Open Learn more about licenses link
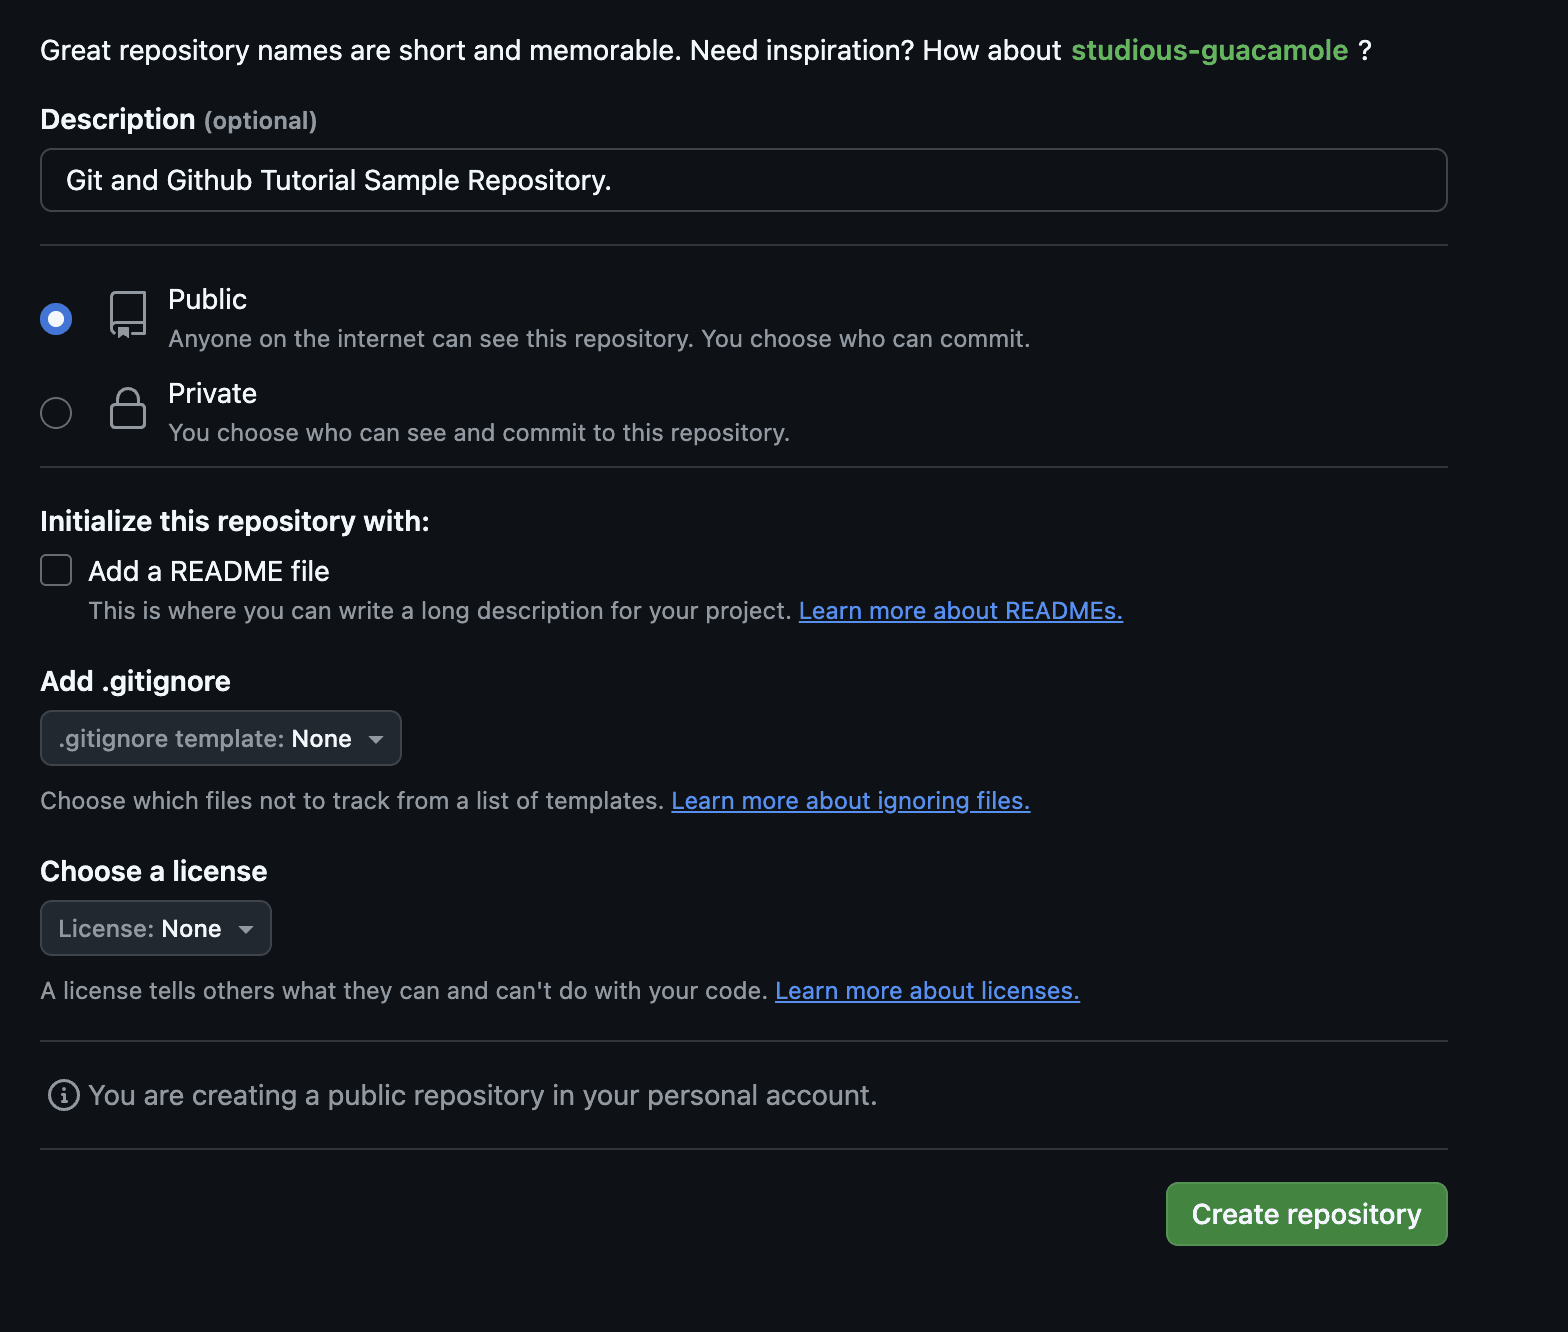 pos(927,991)
